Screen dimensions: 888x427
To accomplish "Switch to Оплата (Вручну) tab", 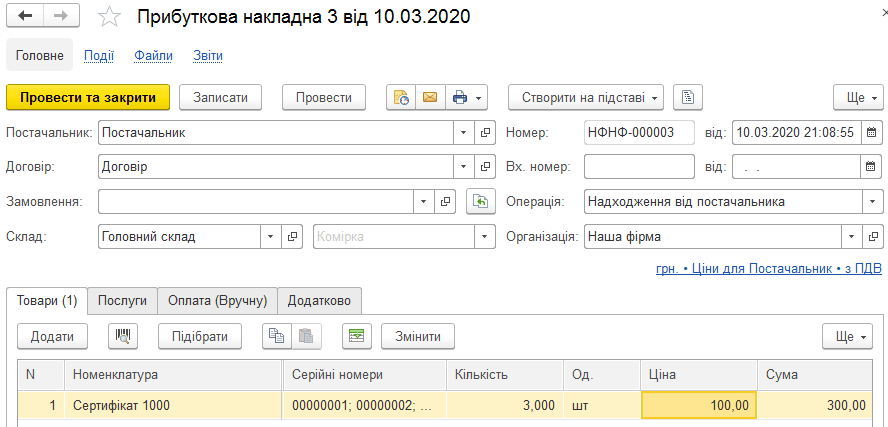I will [217, 301].
